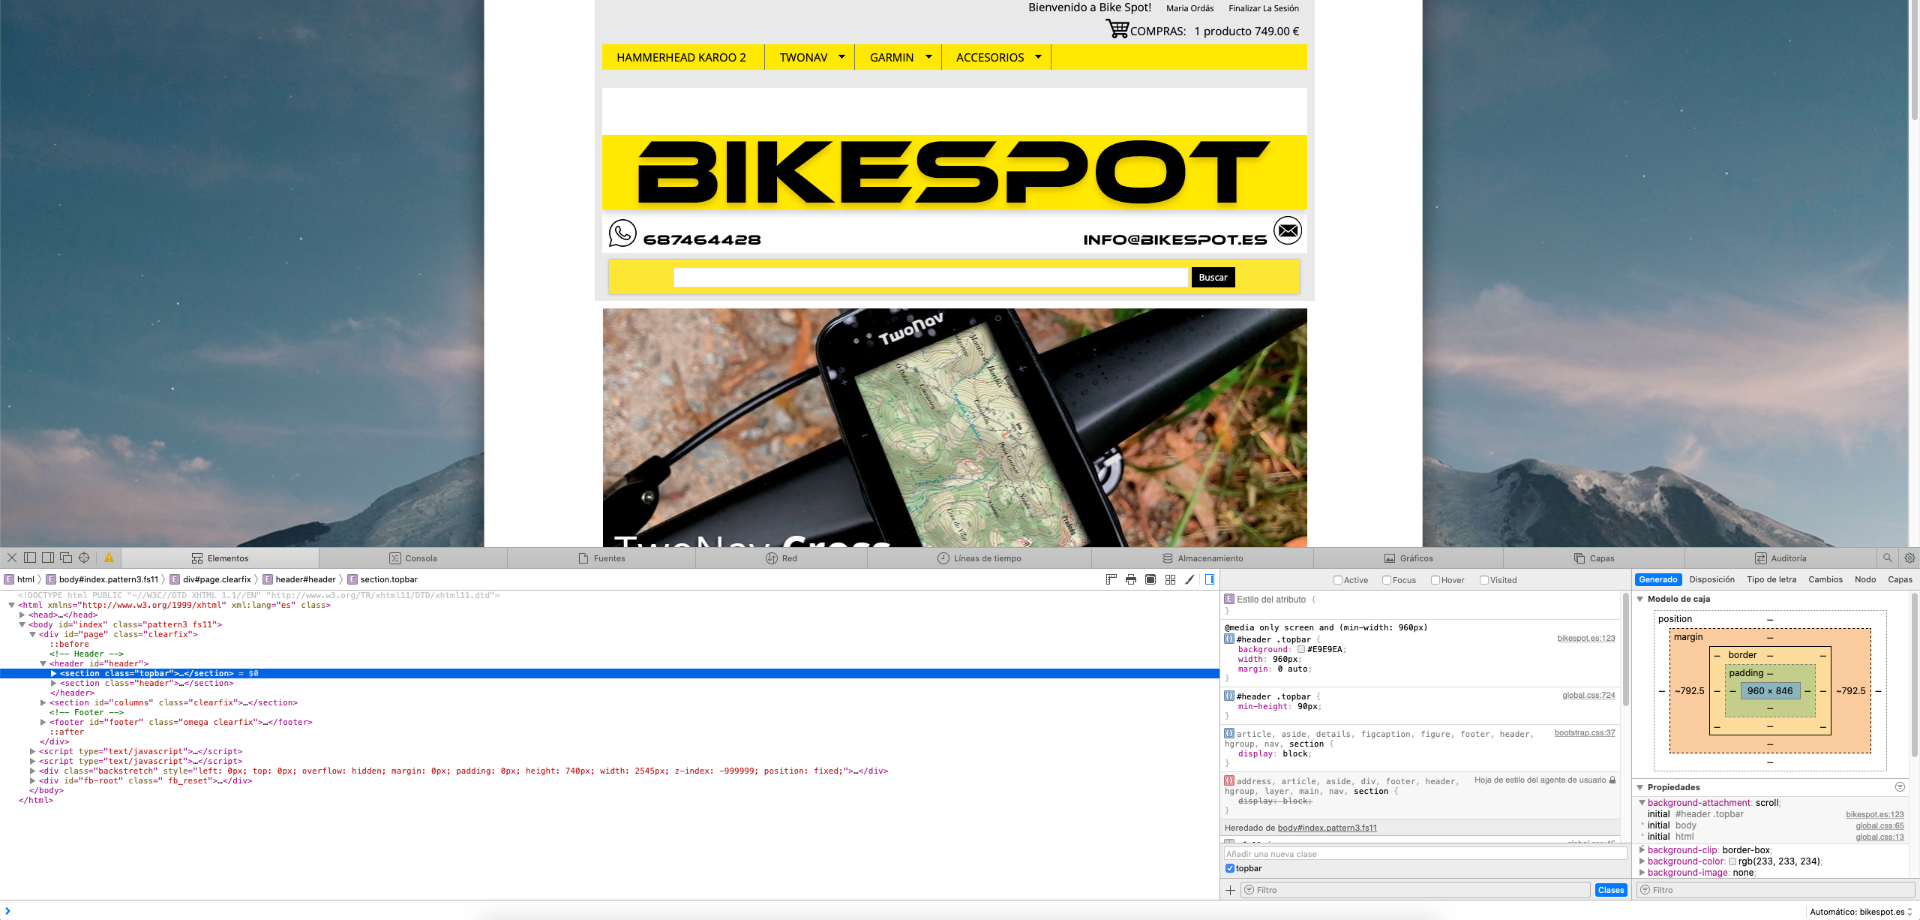Click the shopping cart icon
This screenshot has height=920, width=1920.
tap(1117, 29)
